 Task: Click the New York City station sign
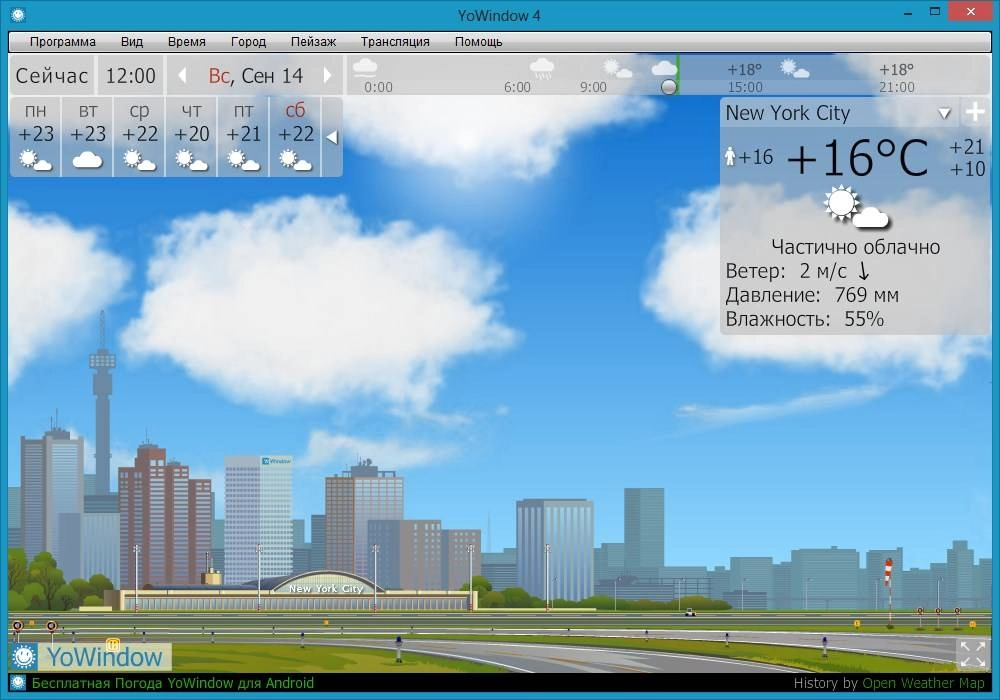[x=326, y=588]
